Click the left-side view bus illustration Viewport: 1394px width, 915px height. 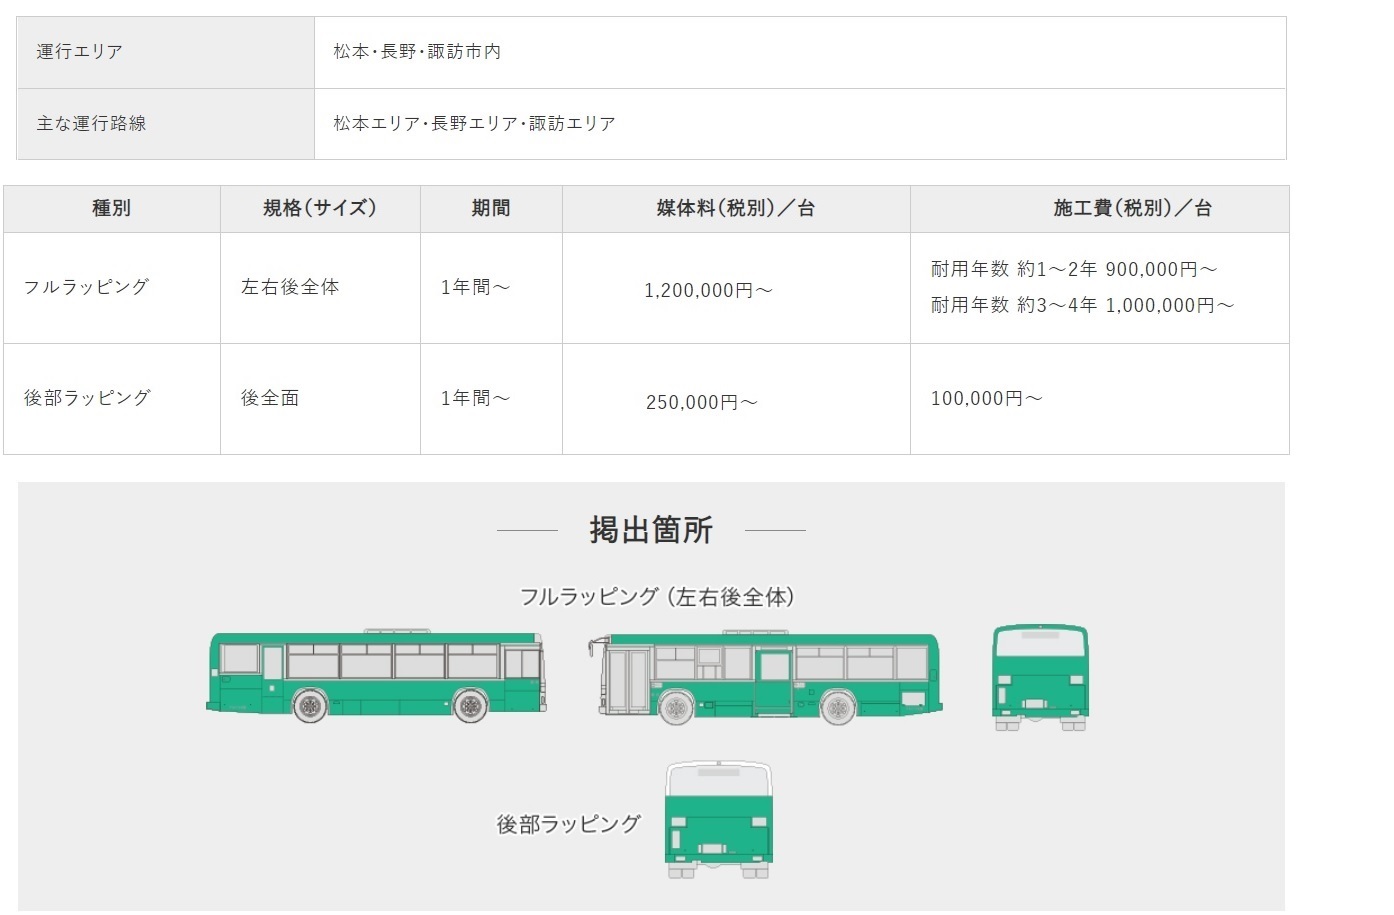coord(376,676)
